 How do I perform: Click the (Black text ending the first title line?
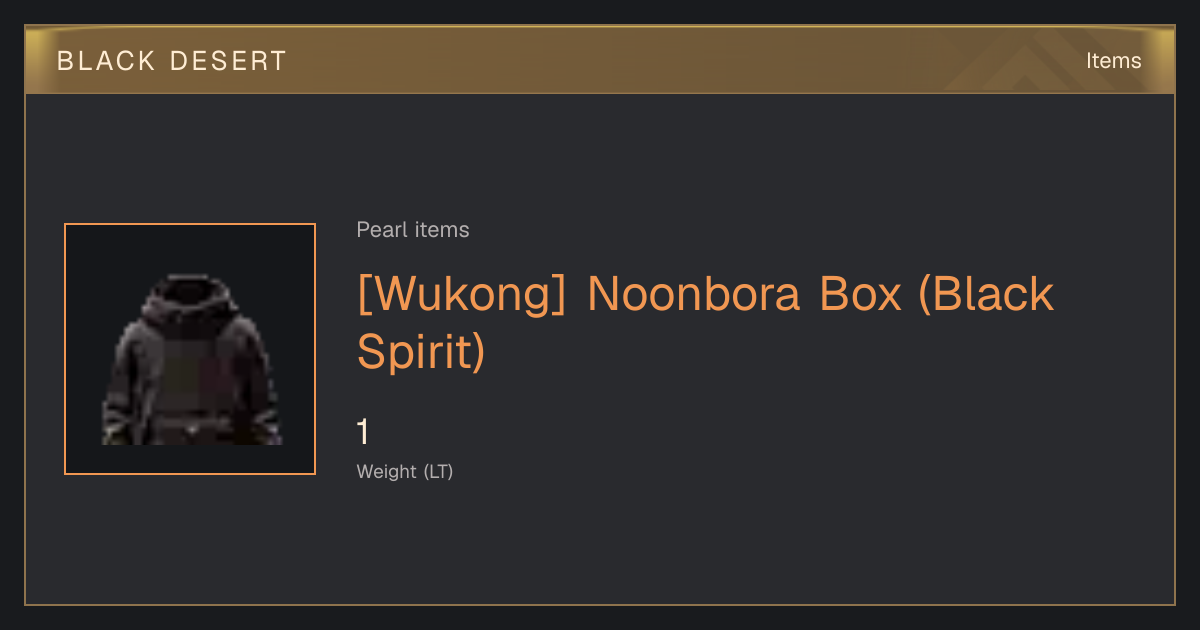point(987,295)
